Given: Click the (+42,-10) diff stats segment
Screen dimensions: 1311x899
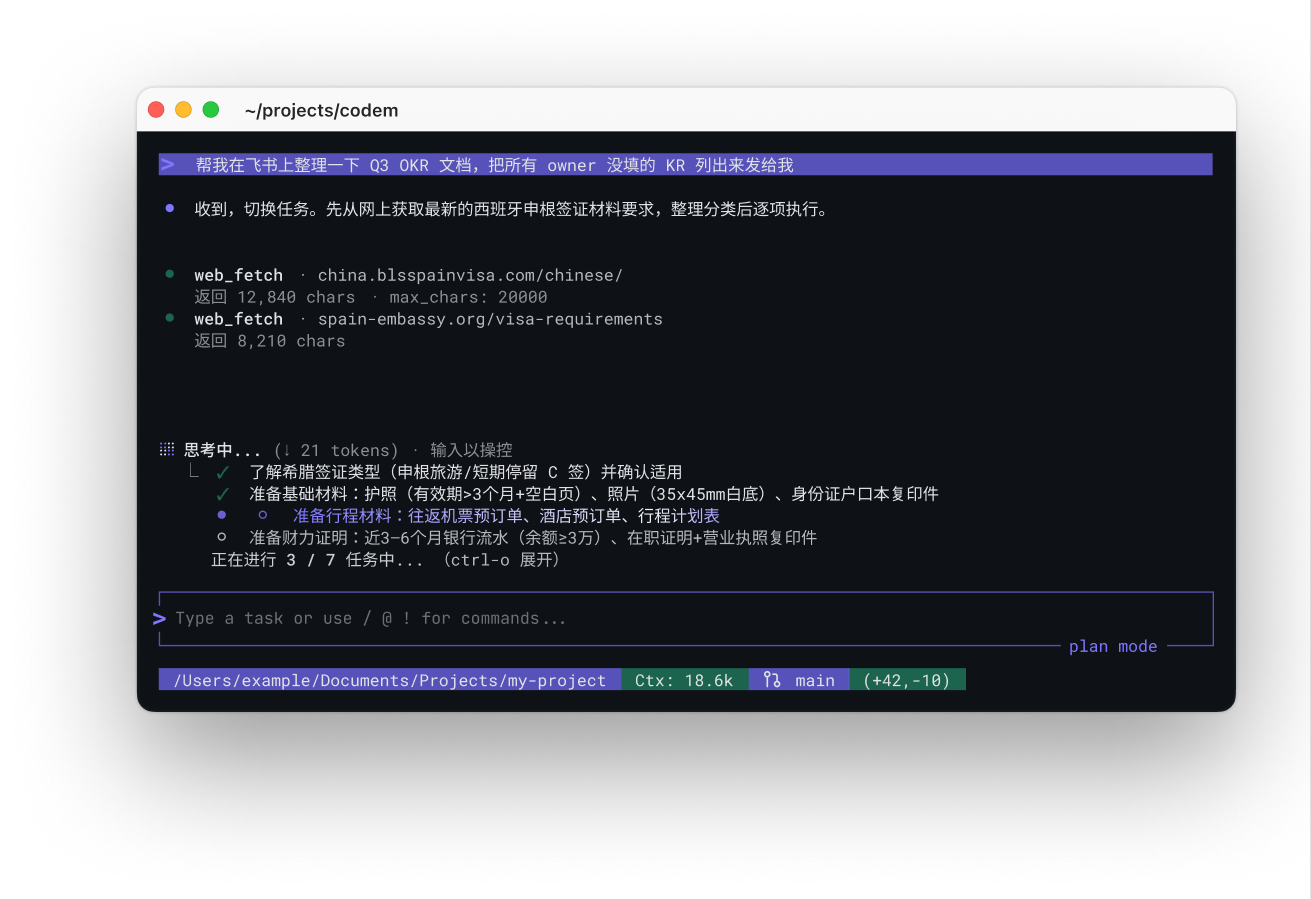Looking at the screenshot, I should pyautogui.click(x=908, y=680).
